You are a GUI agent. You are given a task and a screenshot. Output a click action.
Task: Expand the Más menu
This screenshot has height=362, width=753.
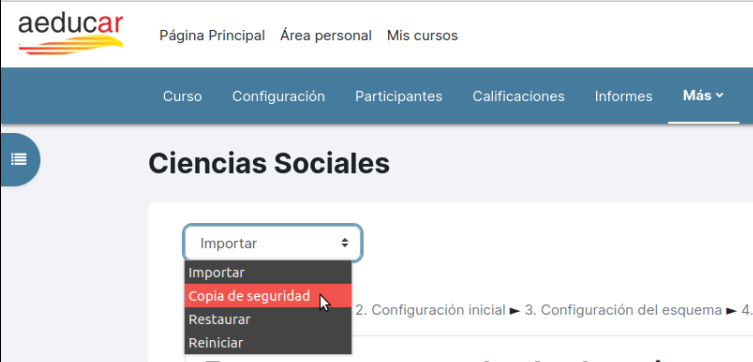pyautogui.click(x=703, y=96)
